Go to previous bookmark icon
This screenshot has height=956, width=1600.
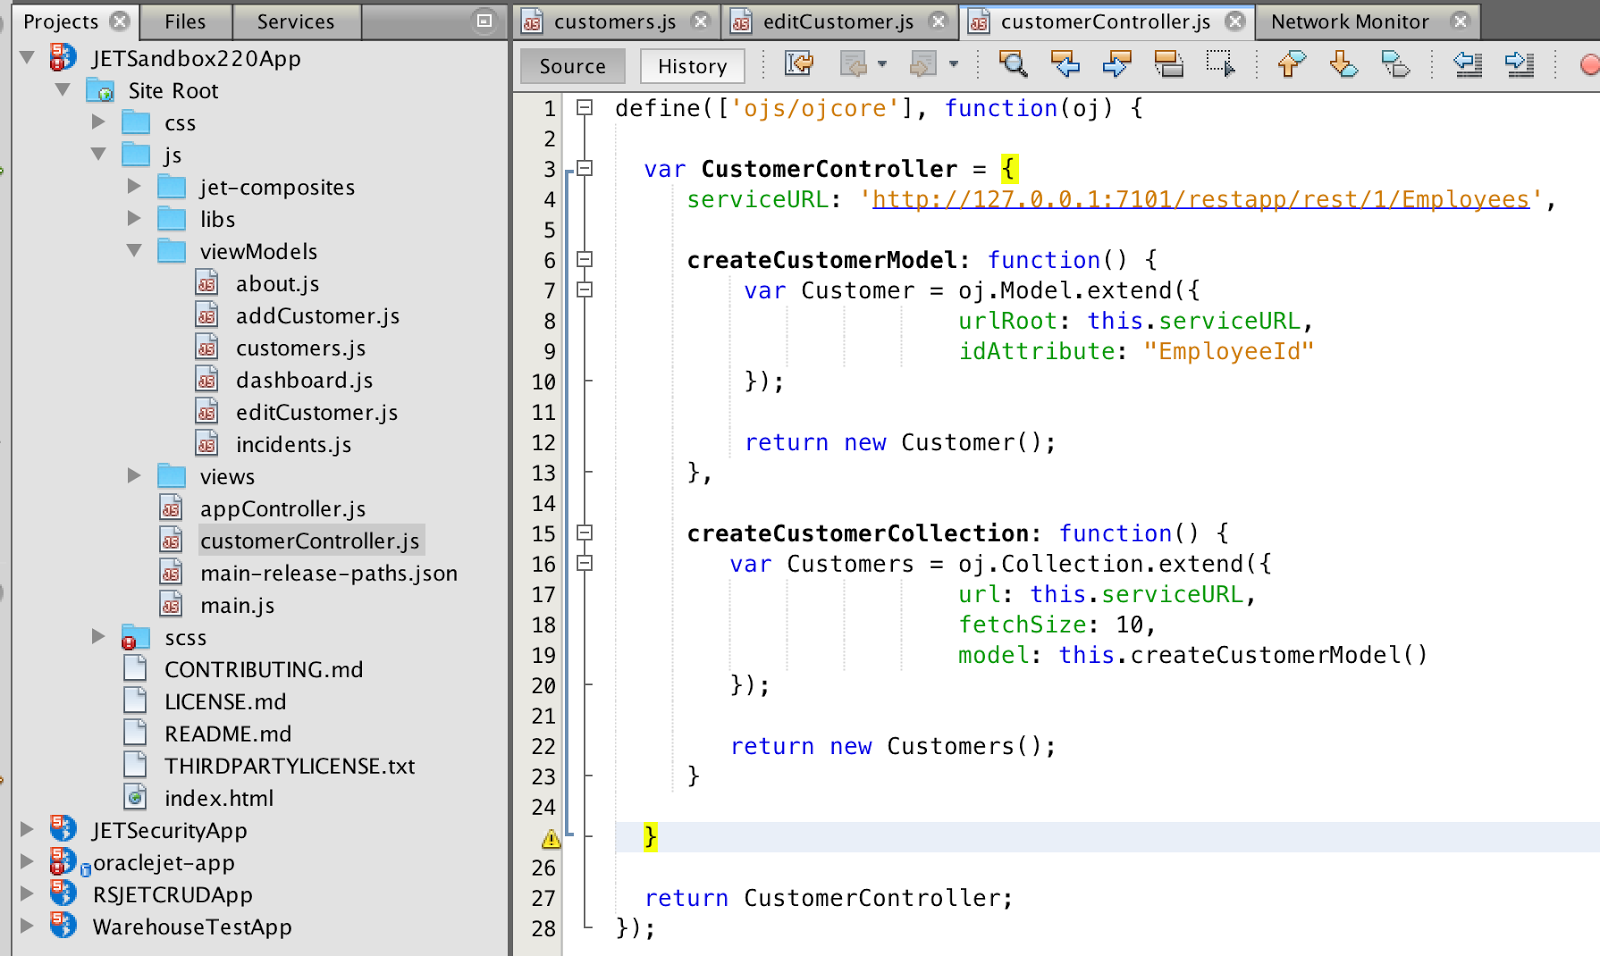pos(1290,65)
